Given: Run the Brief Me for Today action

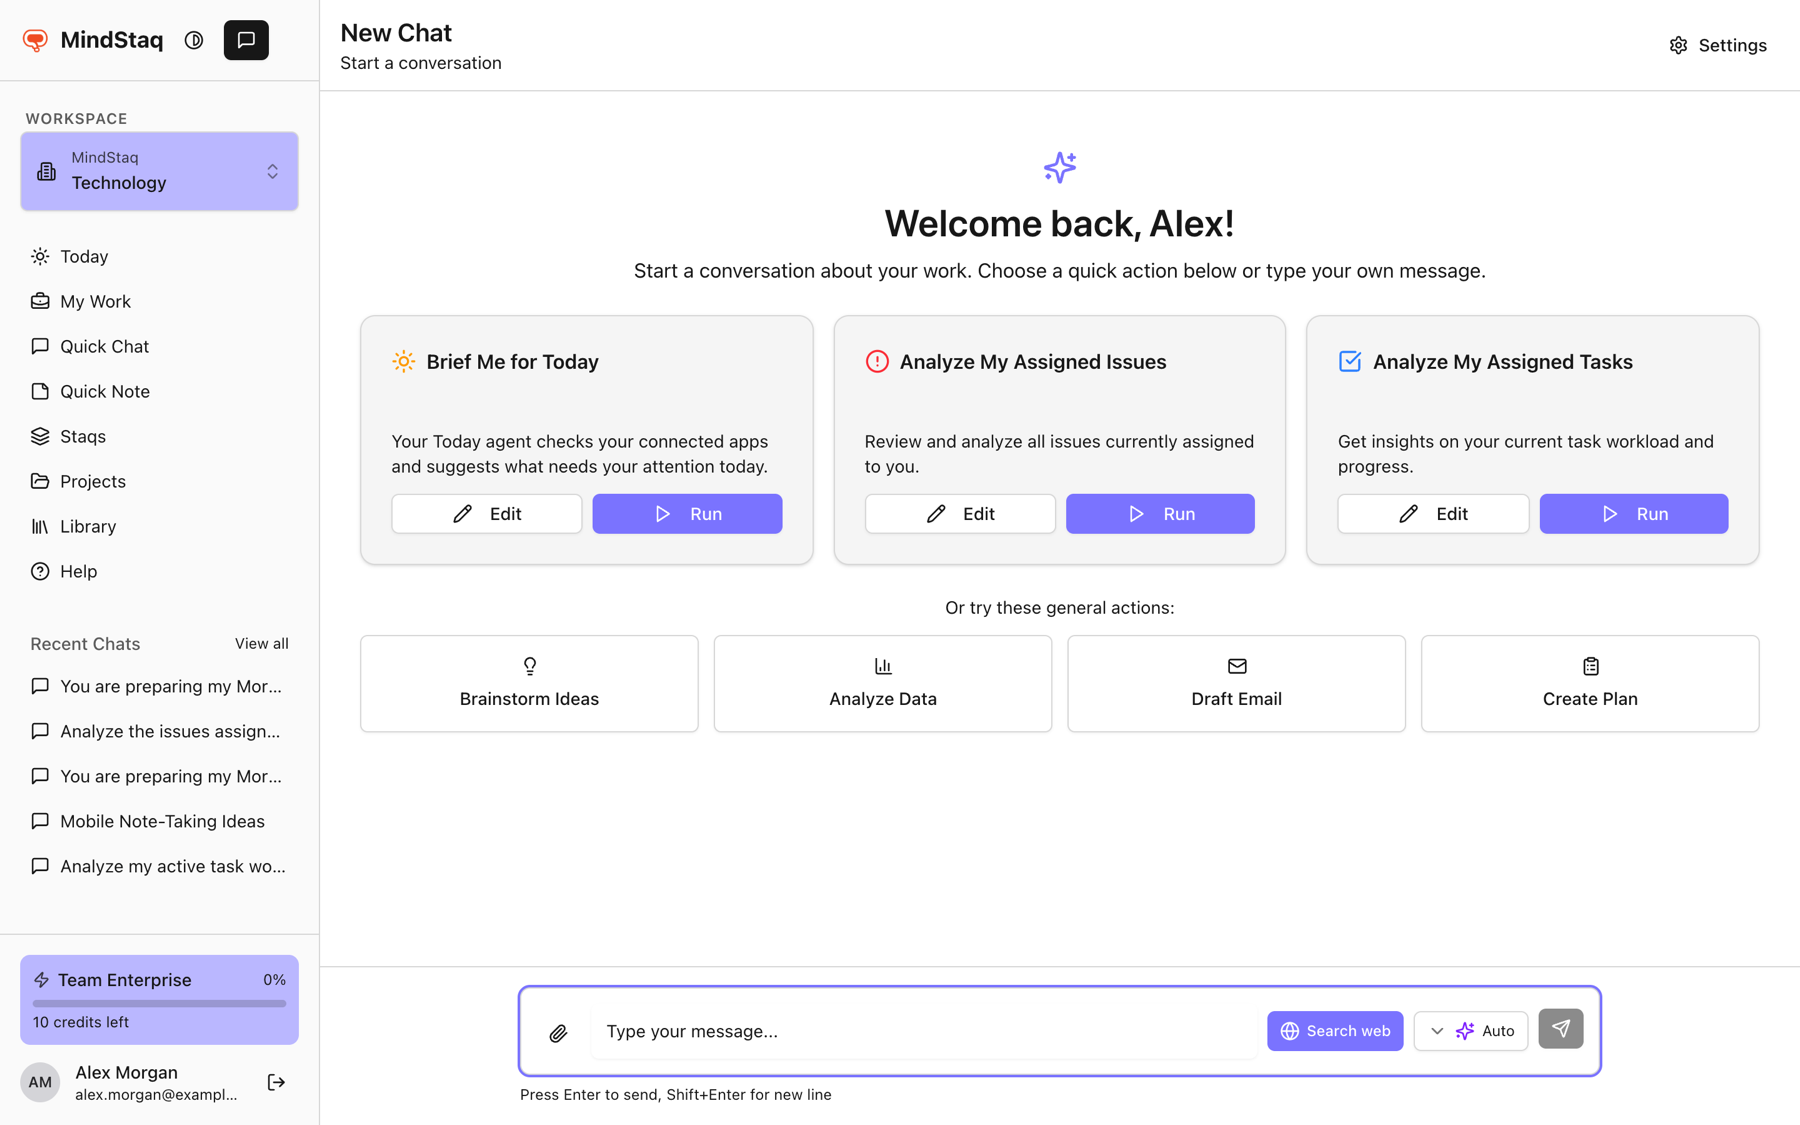Looking at the screenshot, I should pos(687,513).
